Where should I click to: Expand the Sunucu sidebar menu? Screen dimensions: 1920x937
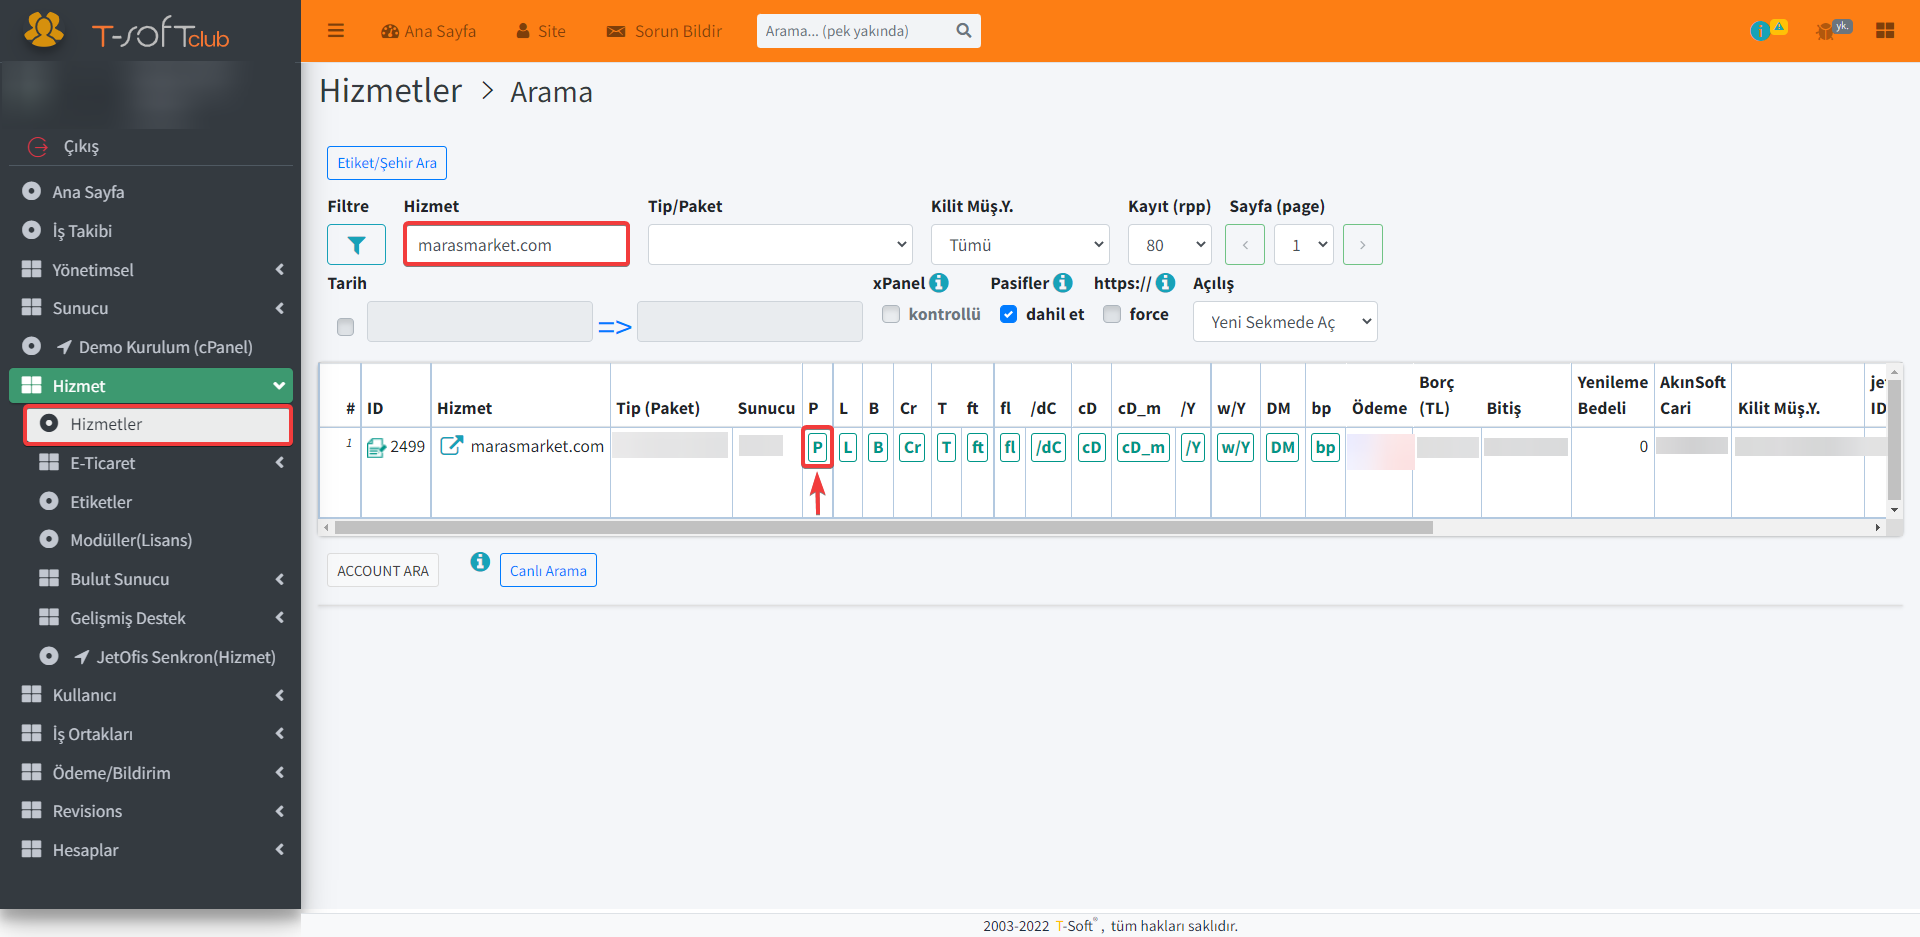(151, 308)
